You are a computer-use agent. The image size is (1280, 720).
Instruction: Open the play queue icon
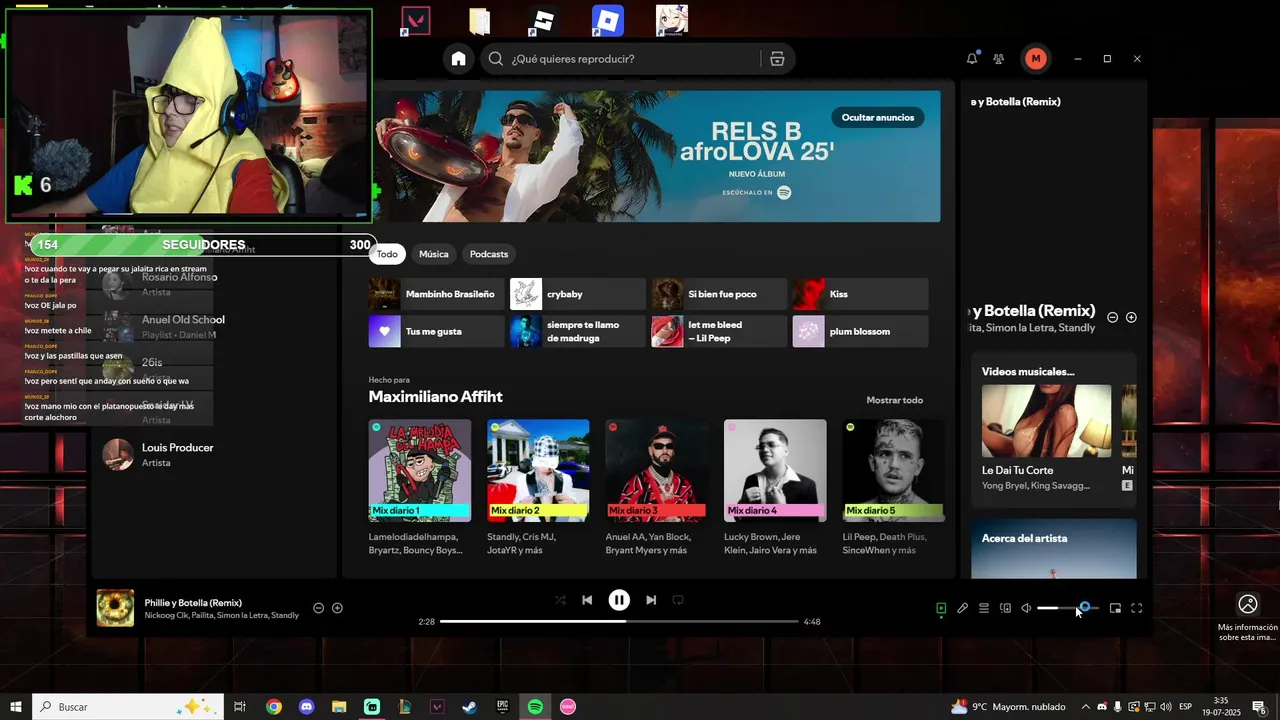984,608
